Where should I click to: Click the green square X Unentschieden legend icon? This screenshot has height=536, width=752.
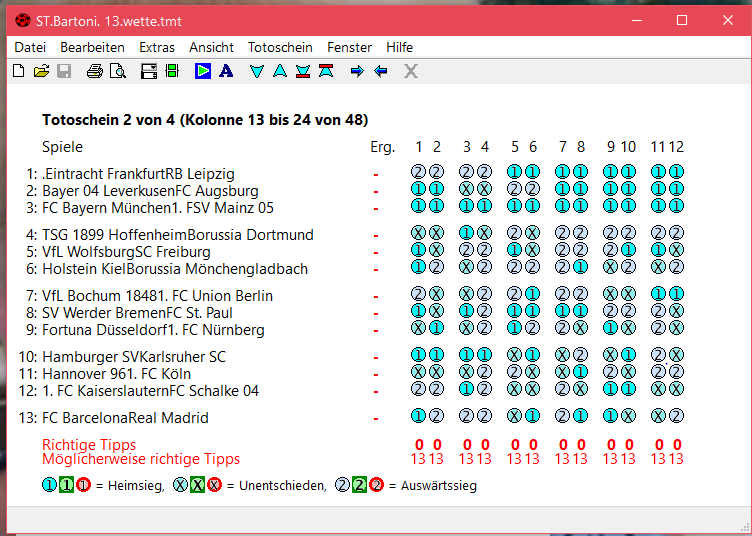(197, 485)
